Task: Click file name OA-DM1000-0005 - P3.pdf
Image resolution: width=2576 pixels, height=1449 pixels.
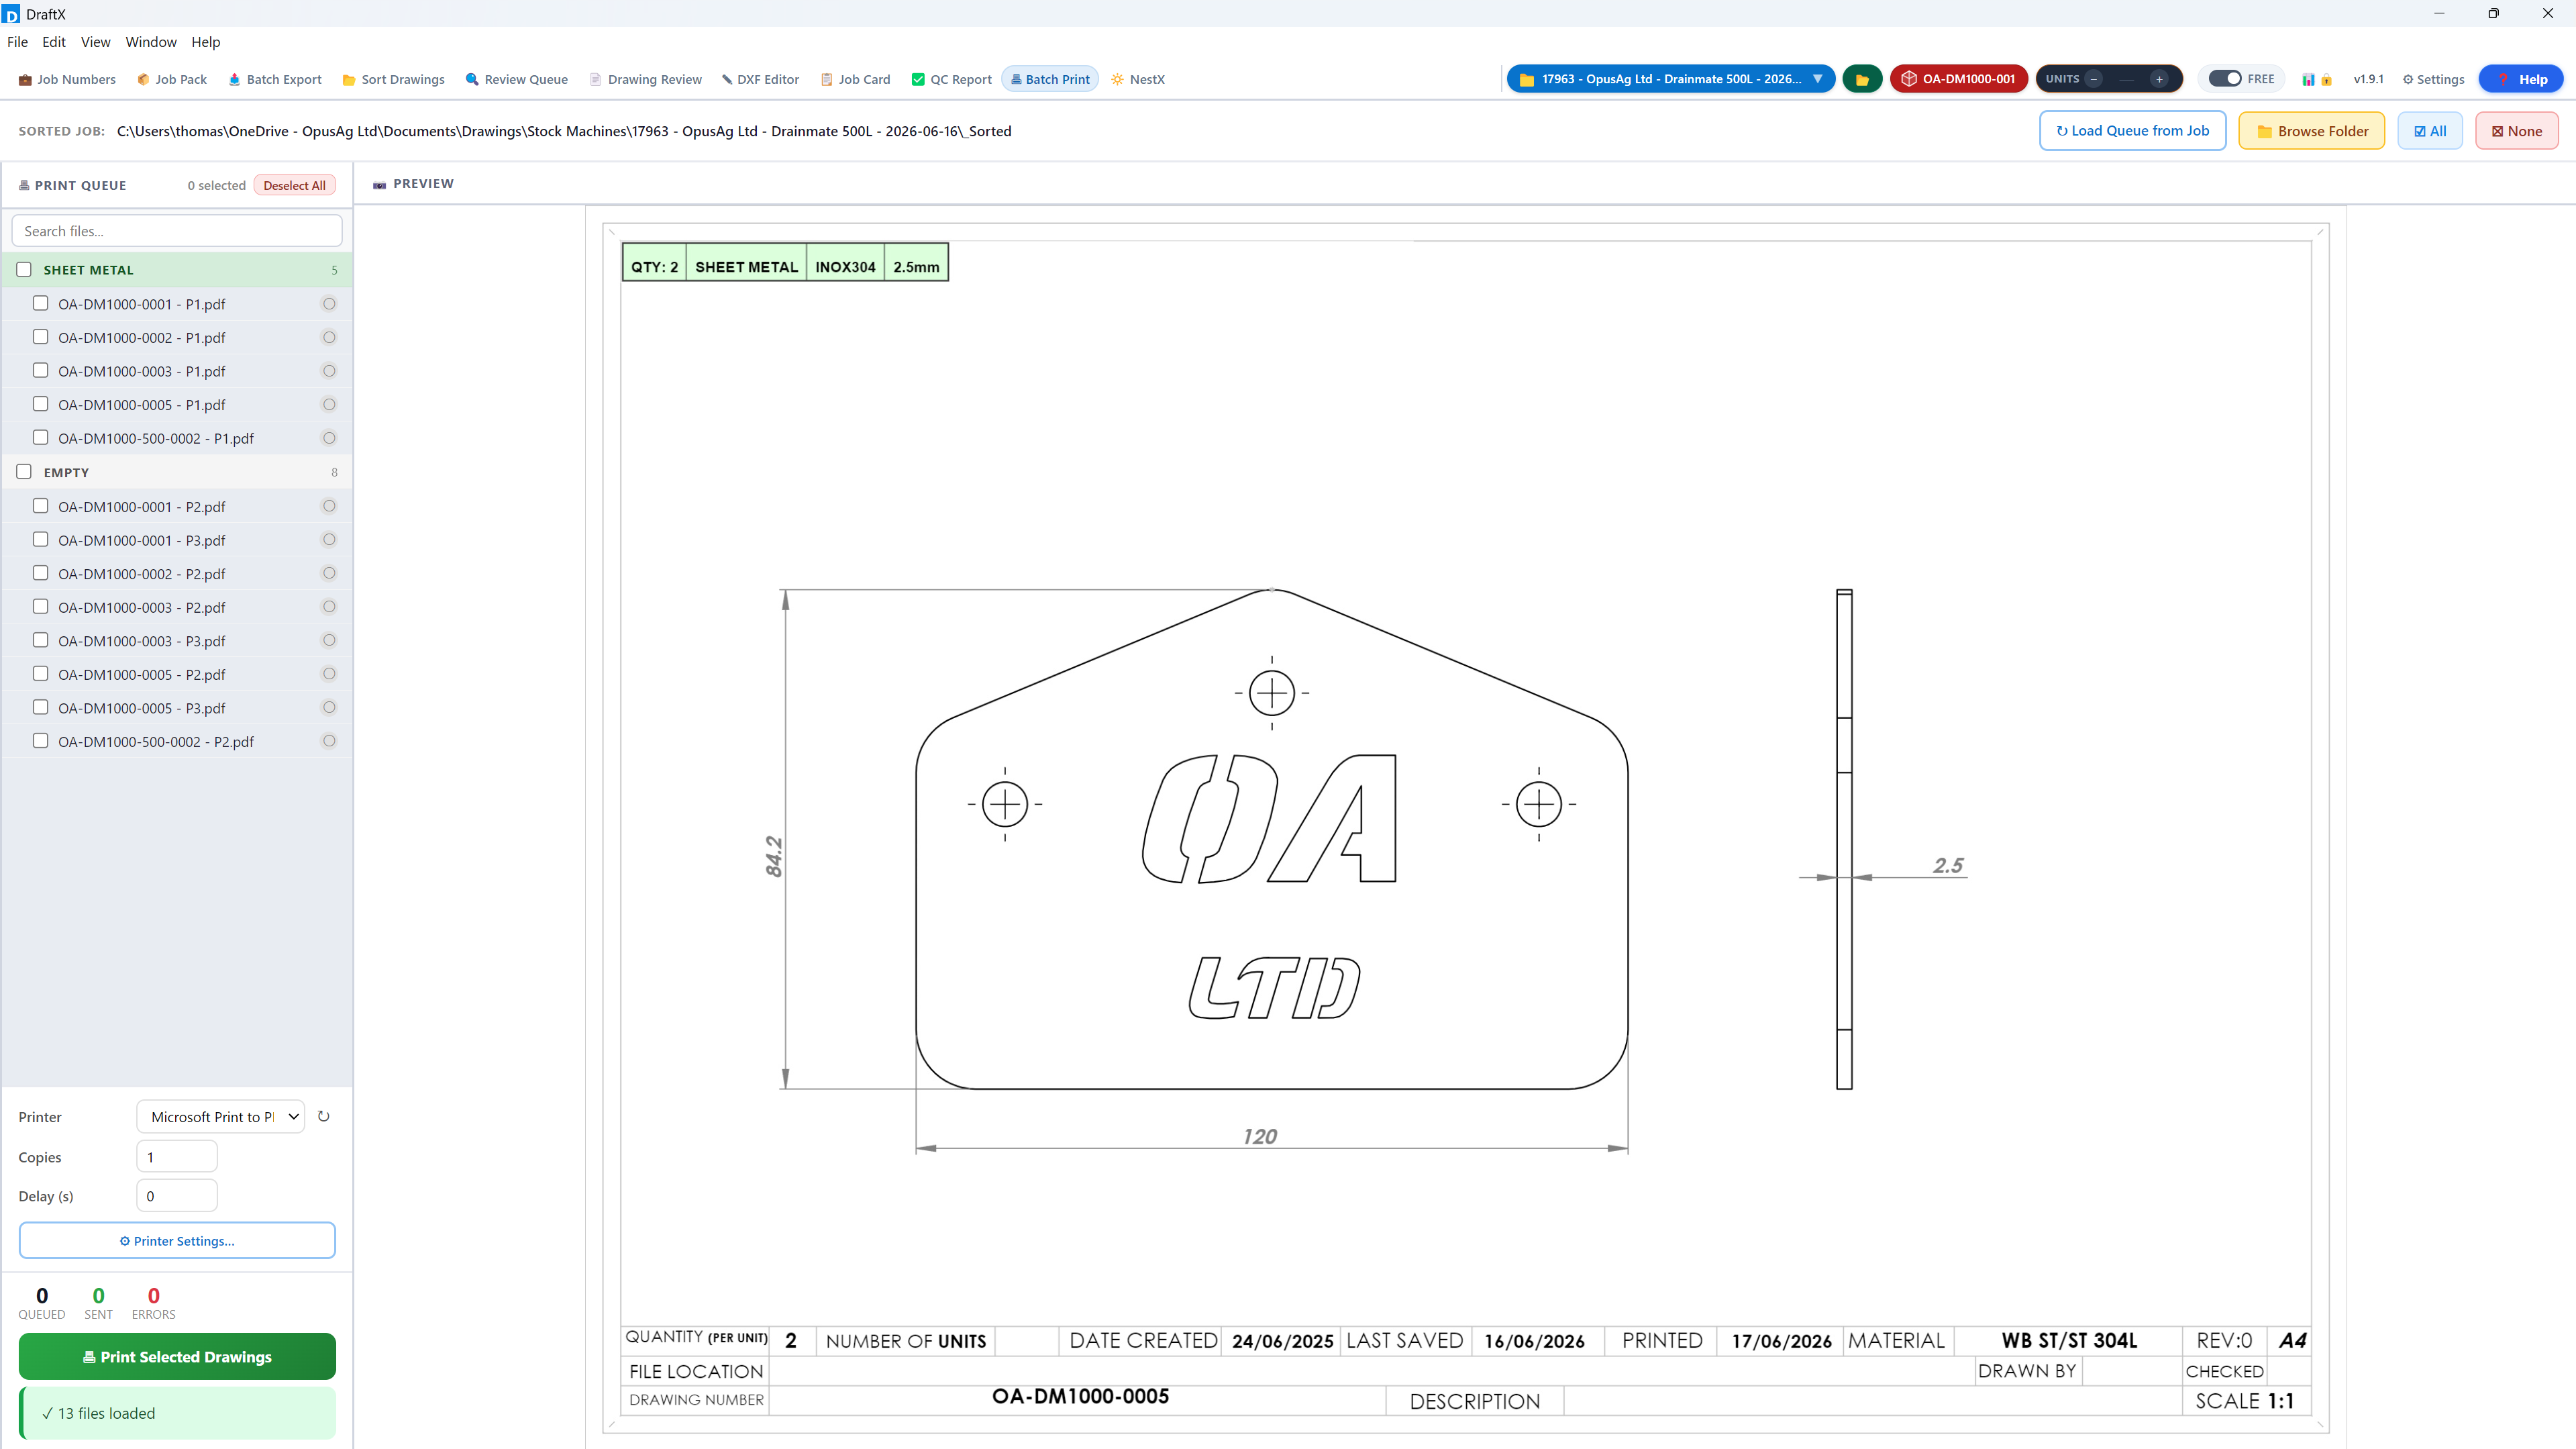Action: pos(142,709)
